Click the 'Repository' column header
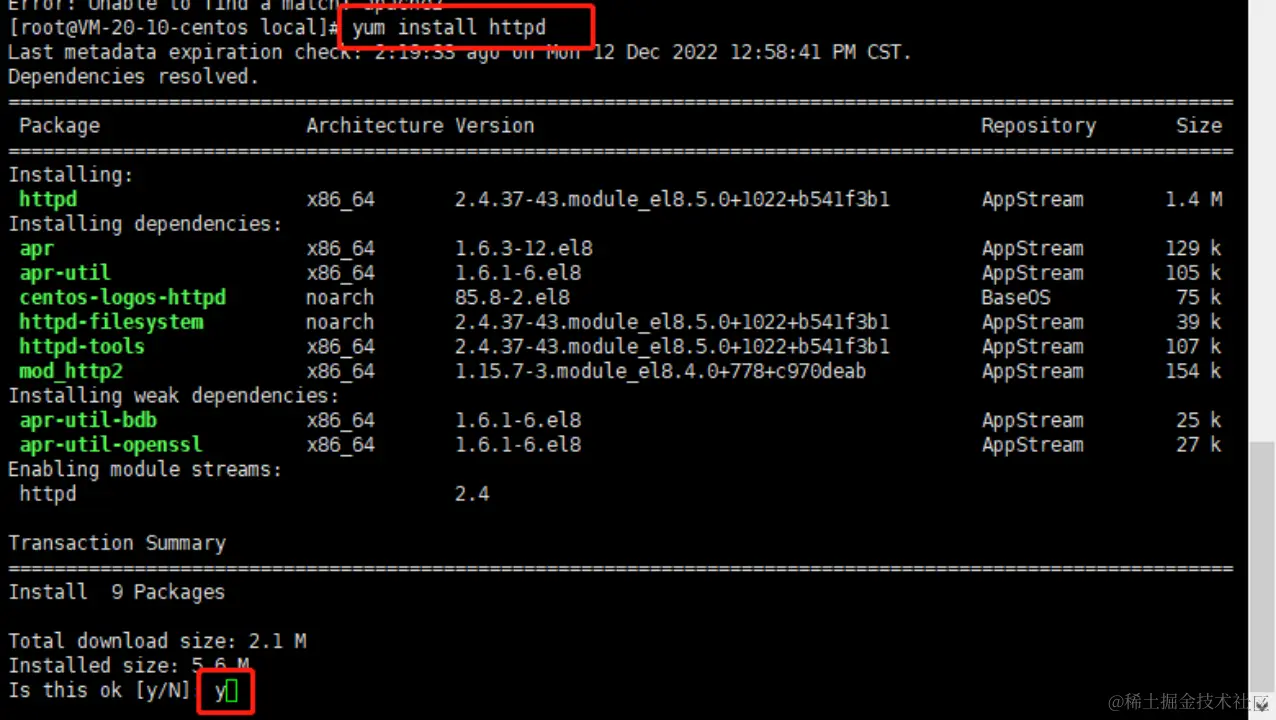This screenshot has height=720, width=1276. (1038, 126)
